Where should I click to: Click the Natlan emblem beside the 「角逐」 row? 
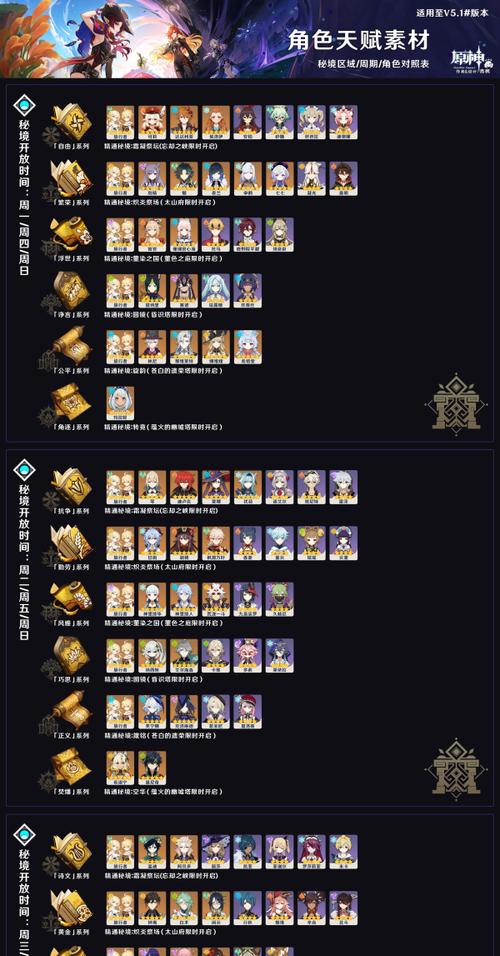click(x=457, y=403)
